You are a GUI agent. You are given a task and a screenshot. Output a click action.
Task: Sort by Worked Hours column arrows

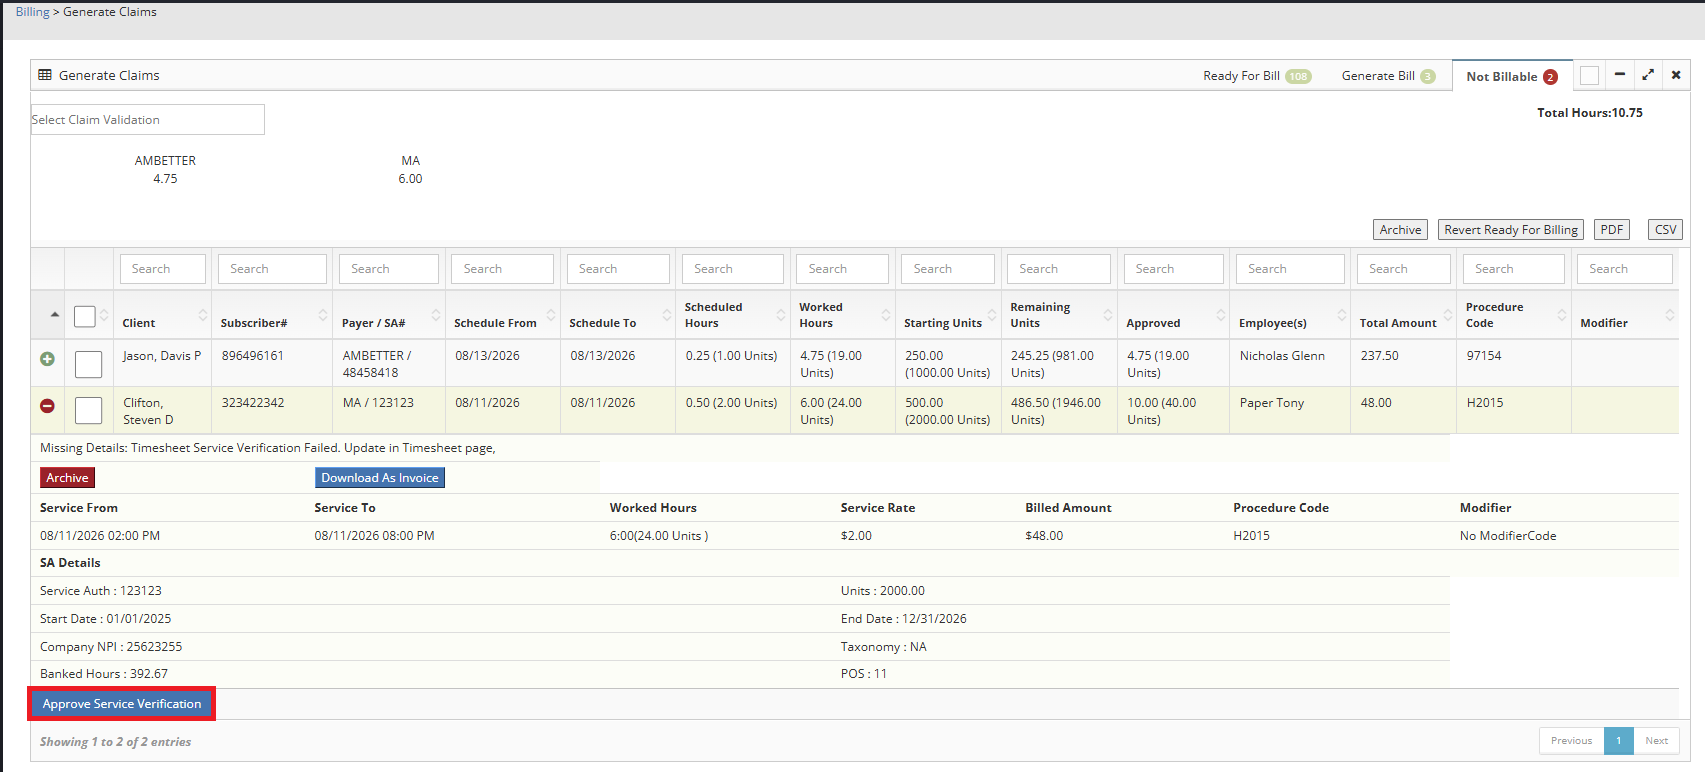tap(886, 315)
